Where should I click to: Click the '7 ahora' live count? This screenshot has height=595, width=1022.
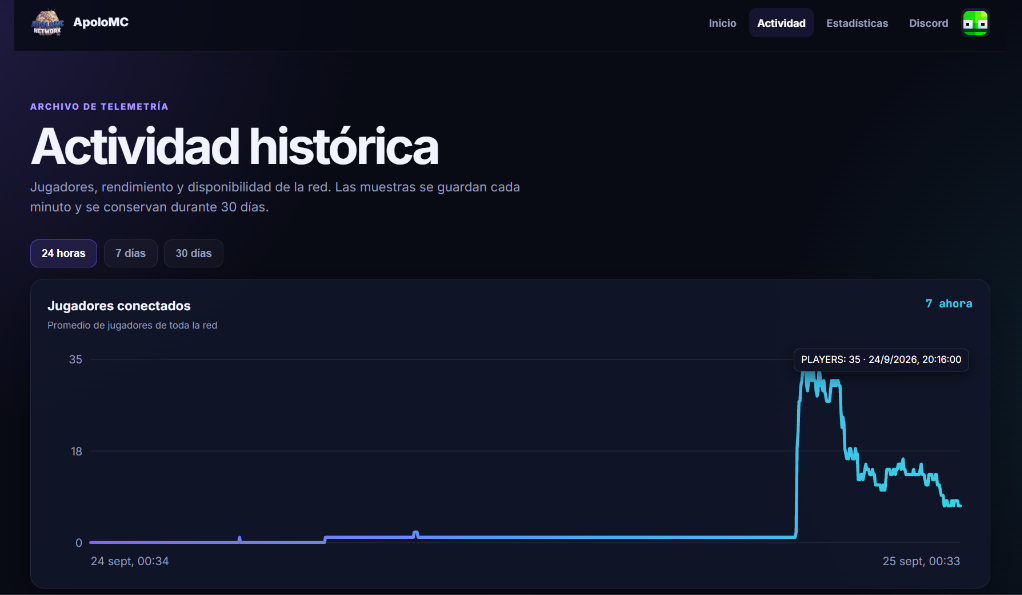948,304
